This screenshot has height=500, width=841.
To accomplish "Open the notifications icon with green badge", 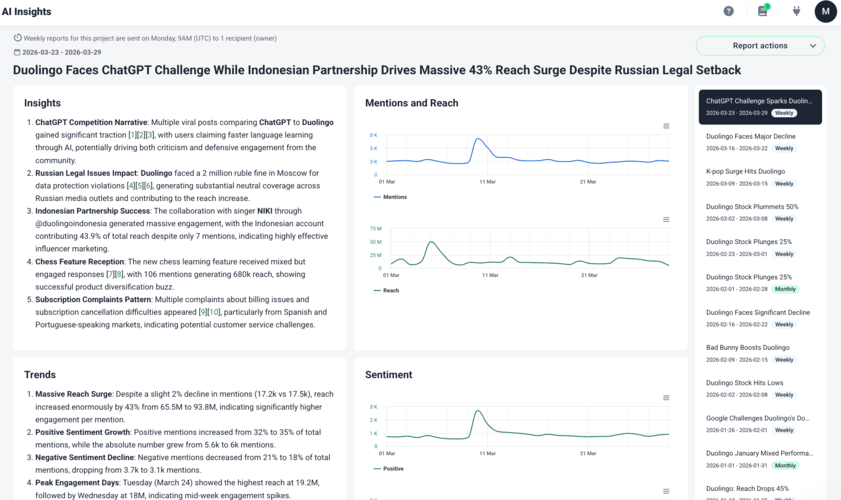I will 762,11.
